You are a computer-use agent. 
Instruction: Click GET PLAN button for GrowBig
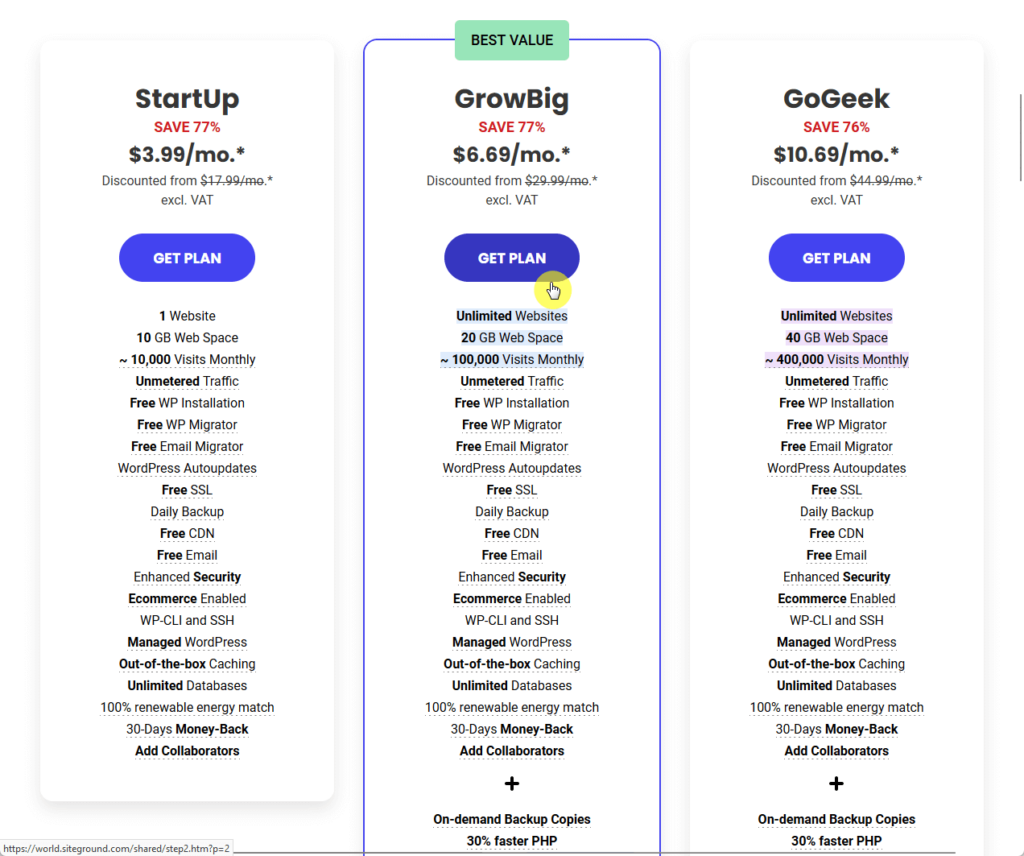click(511, 258)
